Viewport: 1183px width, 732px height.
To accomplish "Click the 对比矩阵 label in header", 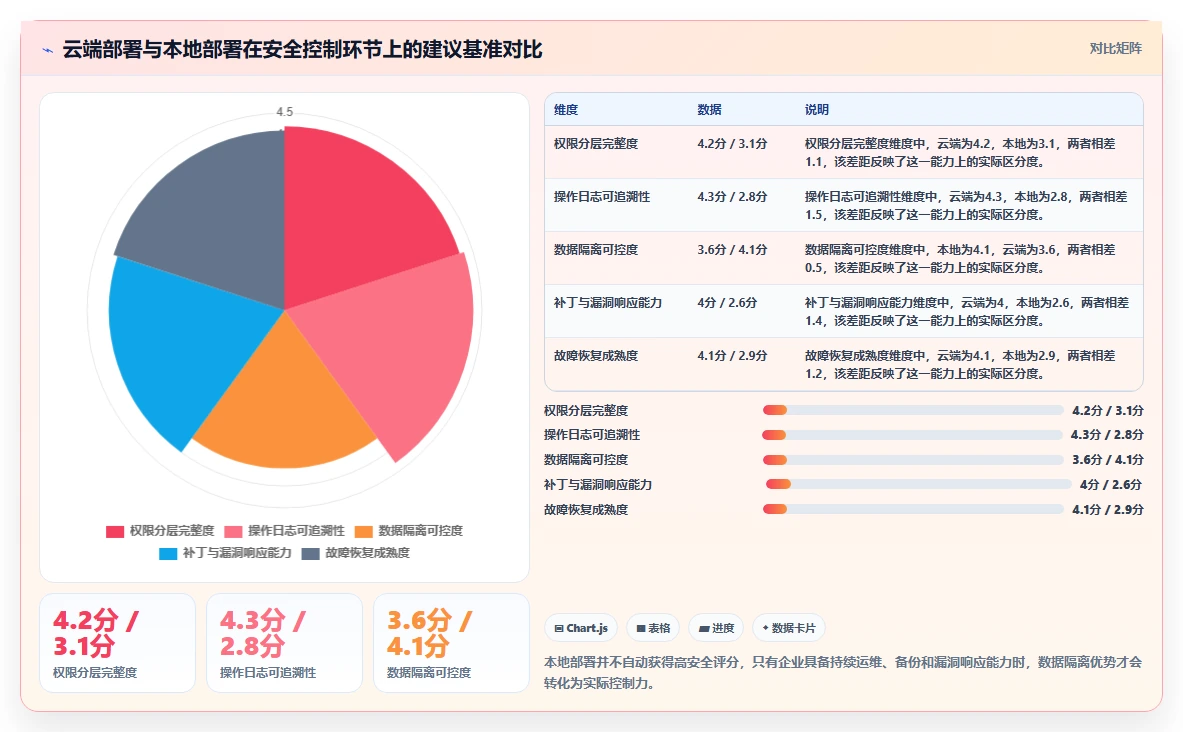I will tap(1115, 48).
